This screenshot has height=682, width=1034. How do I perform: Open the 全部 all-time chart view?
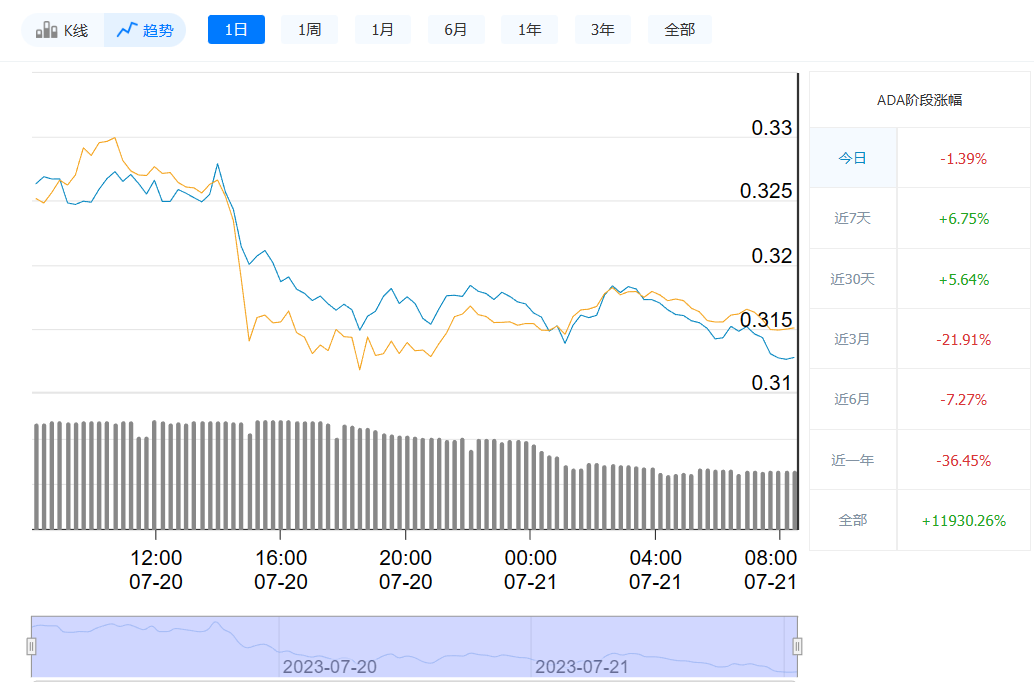[679, 29]
